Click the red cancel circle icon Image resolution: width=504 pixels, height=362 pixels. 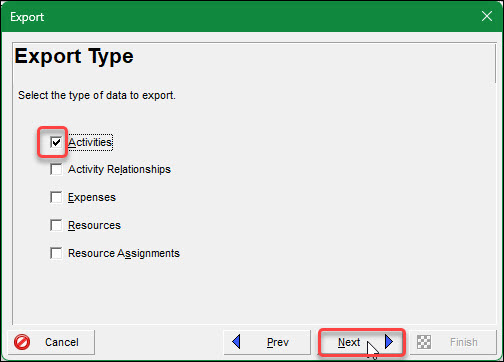click(22, 342)
